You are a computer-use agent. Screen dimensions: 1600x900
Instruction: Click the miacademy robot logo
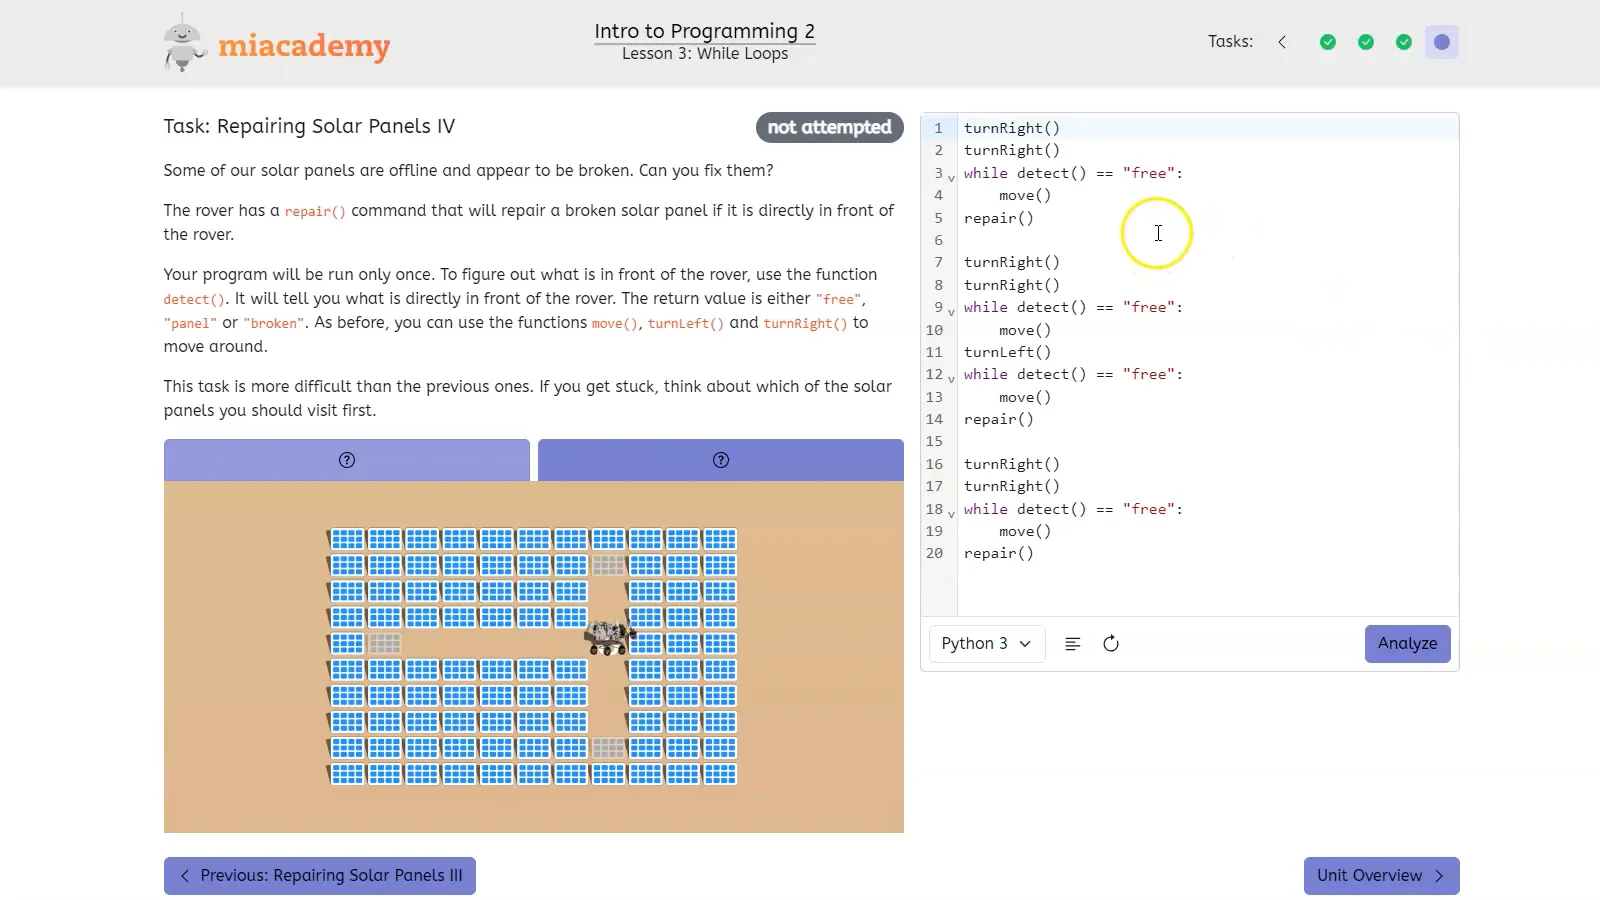183,41
